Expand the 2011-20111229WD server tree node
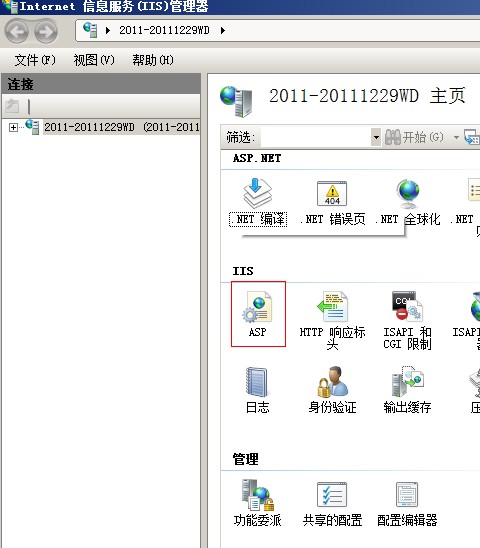 [x=13, y=128]
